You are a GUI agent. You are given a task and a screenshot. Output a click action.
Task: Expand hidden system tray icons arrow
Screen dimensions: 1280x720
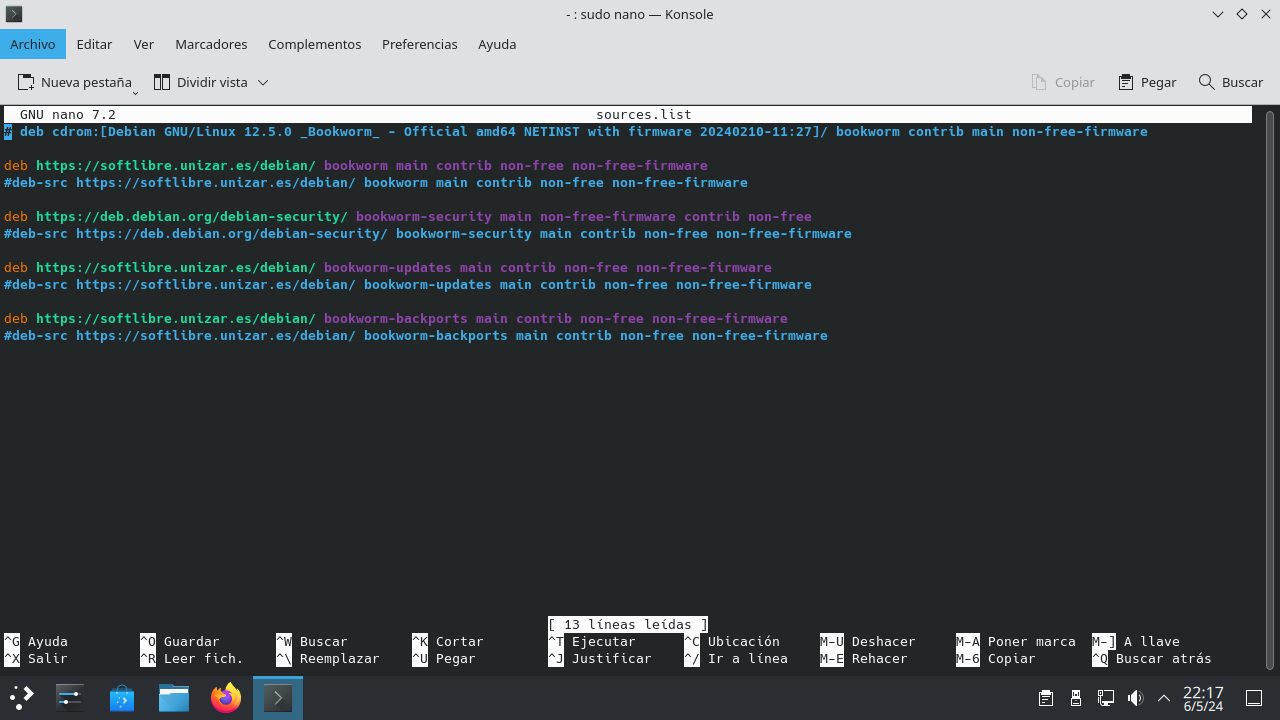(x=1164, y=698)
